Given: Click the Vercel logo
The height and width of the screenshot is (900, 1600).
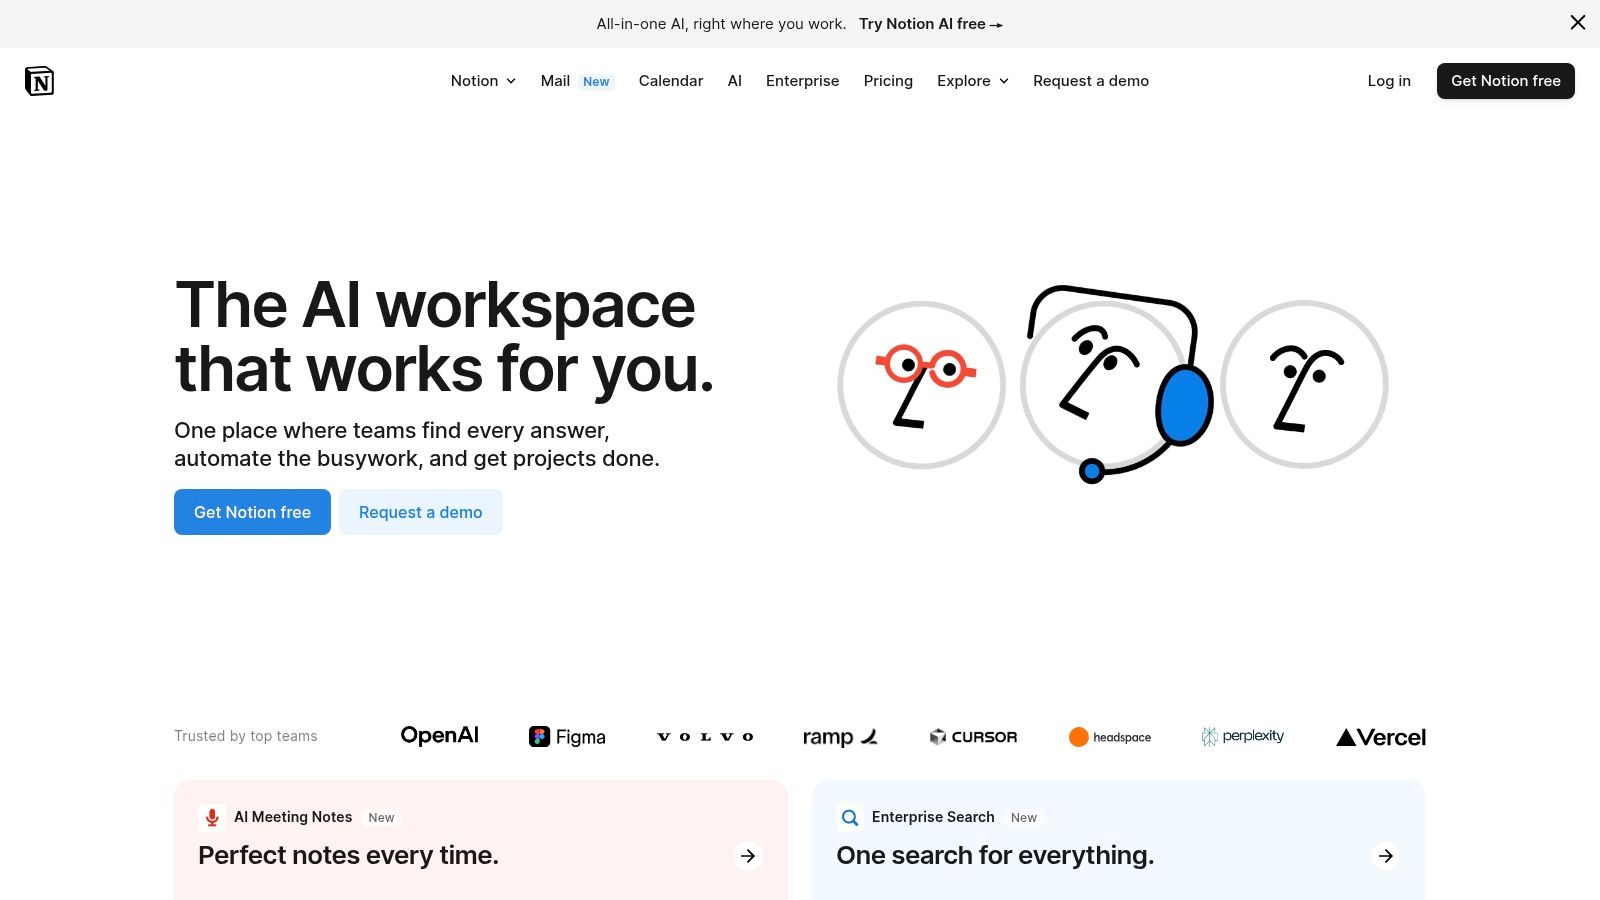Looking at the screenshot, I should tap(1381, 737).
